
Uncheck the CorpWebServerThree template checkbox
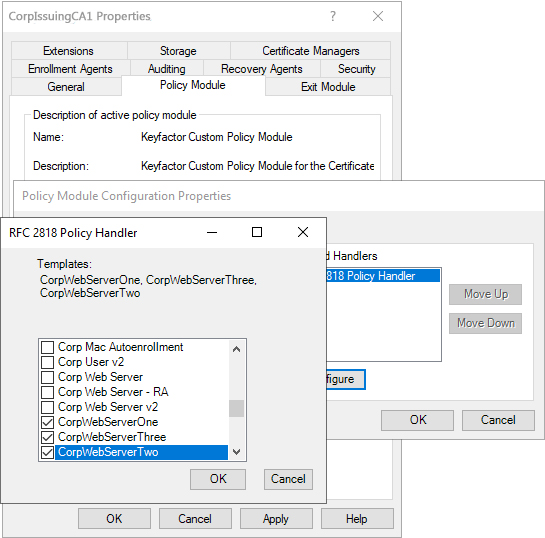point(48,437)
